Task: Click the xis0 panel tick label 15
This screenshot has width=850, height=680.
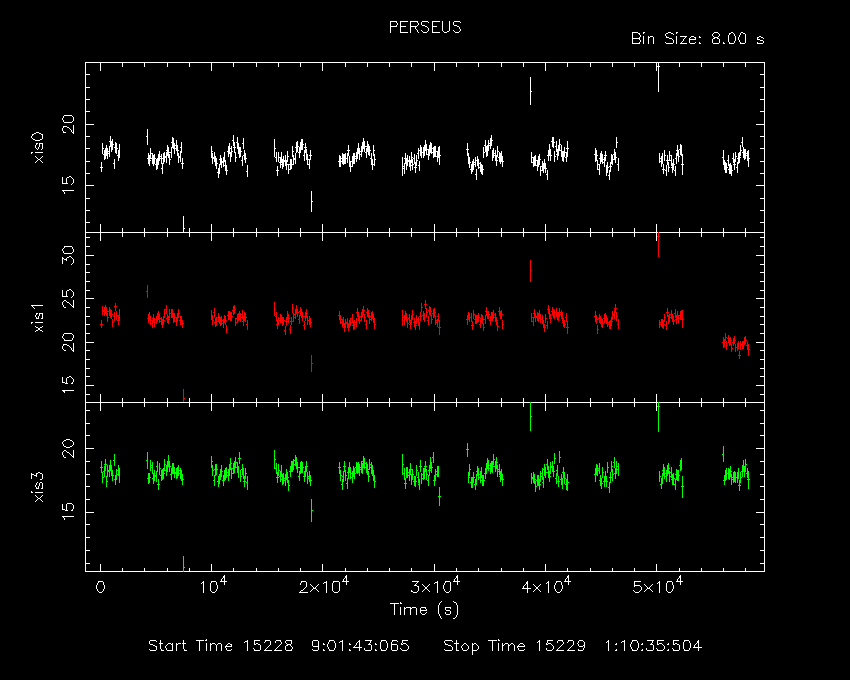Action: [69, 185]
